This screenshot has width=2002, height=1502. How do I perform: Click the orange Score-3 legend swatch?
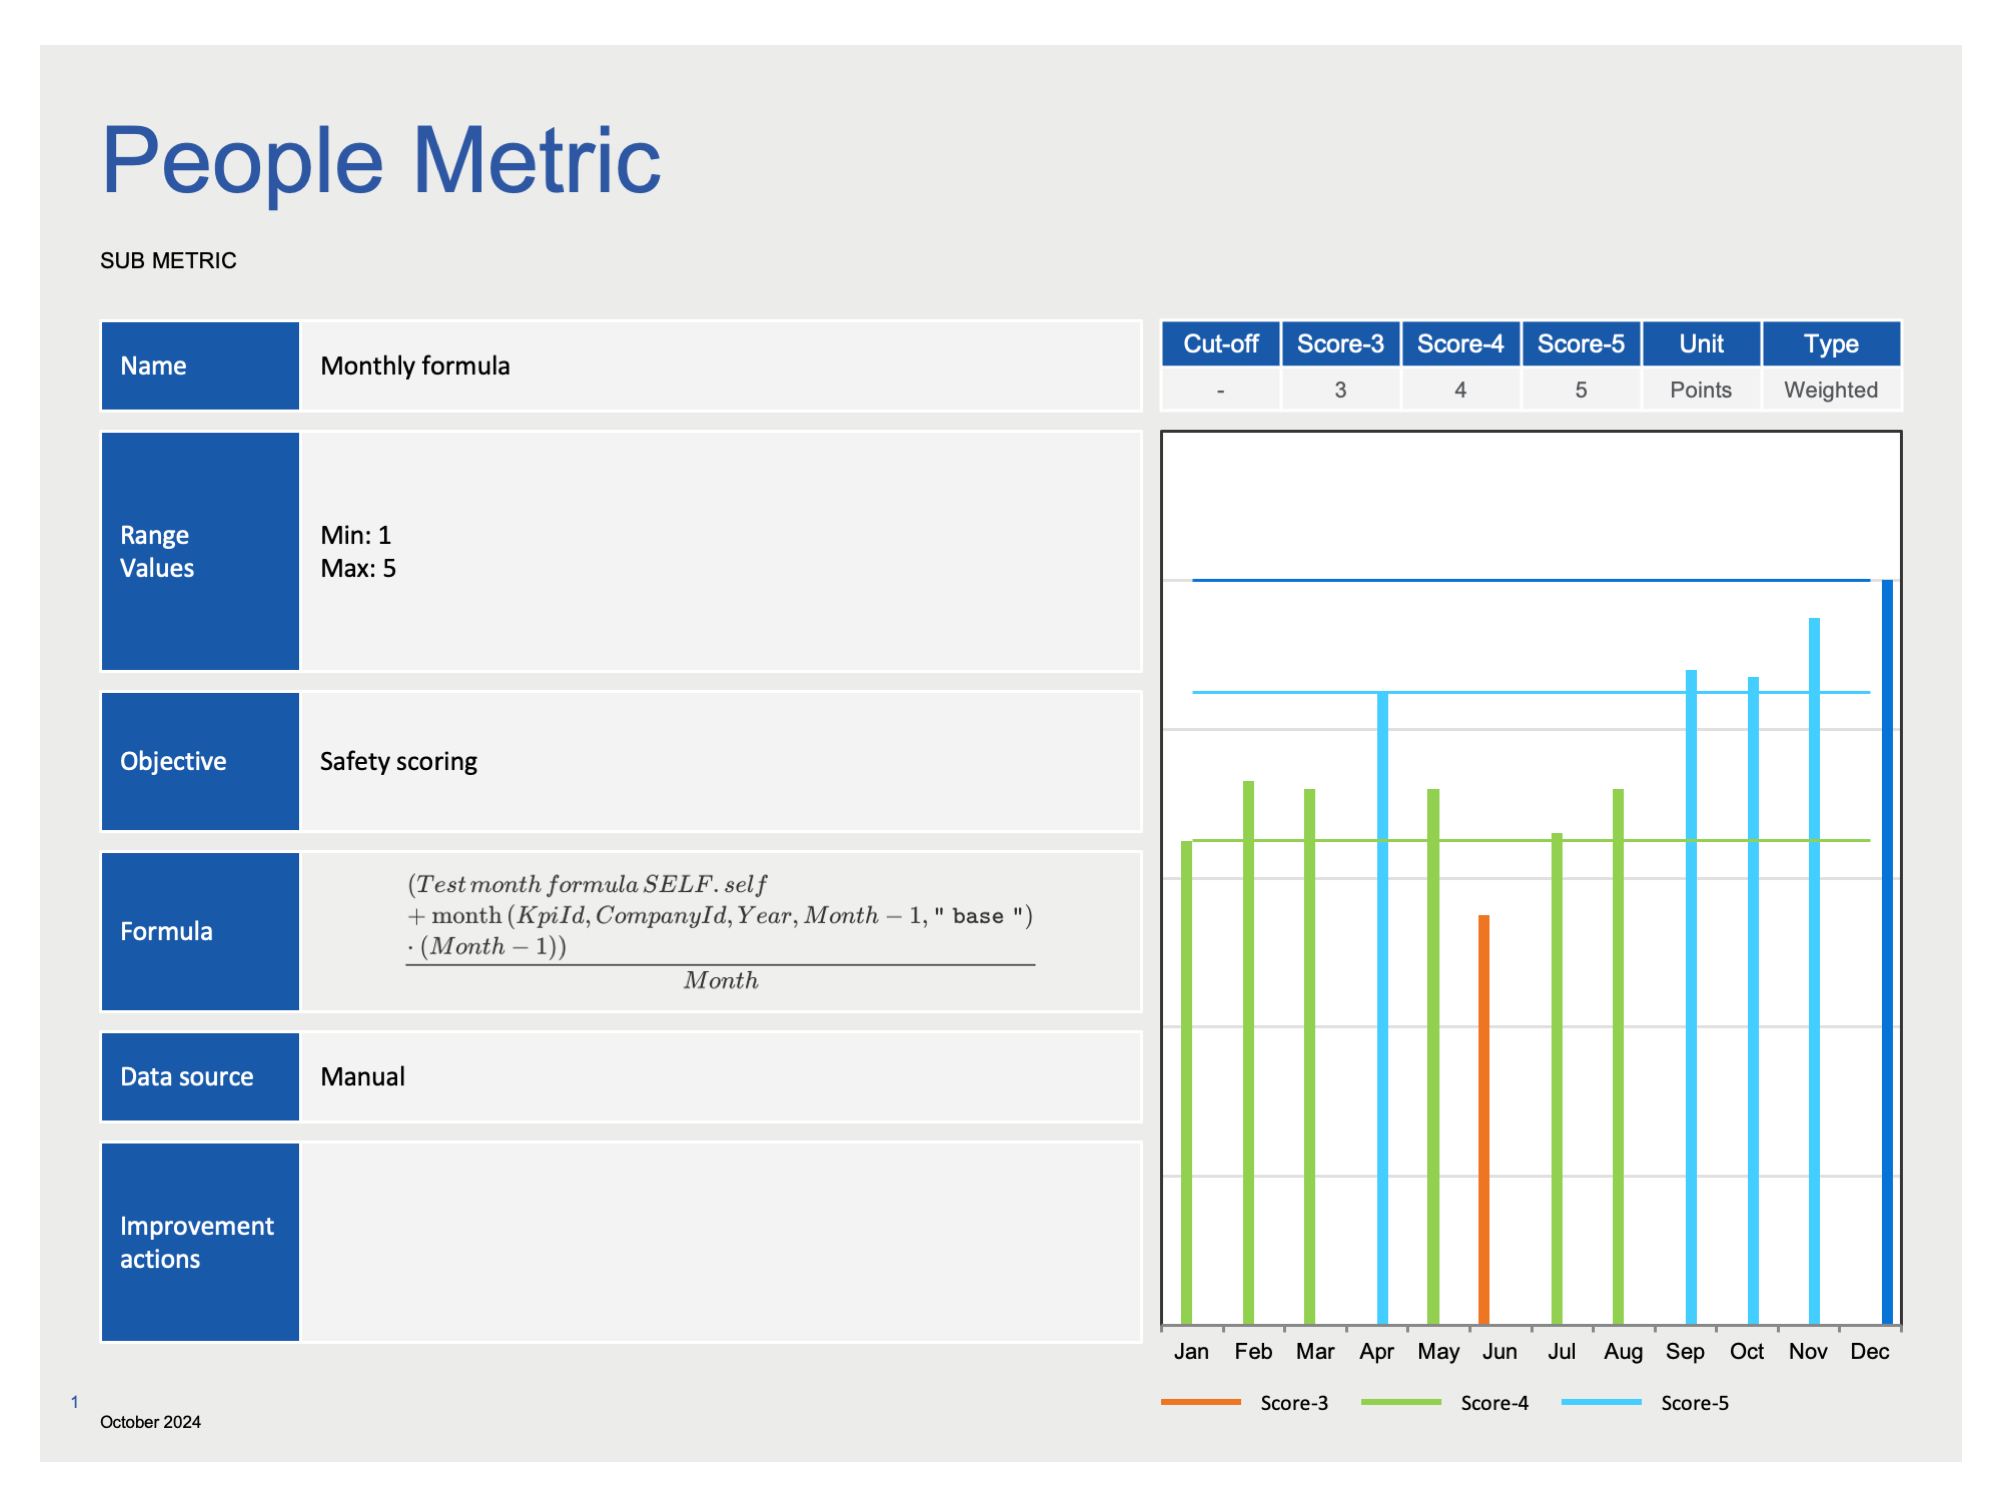(x=1201, y=1402)
